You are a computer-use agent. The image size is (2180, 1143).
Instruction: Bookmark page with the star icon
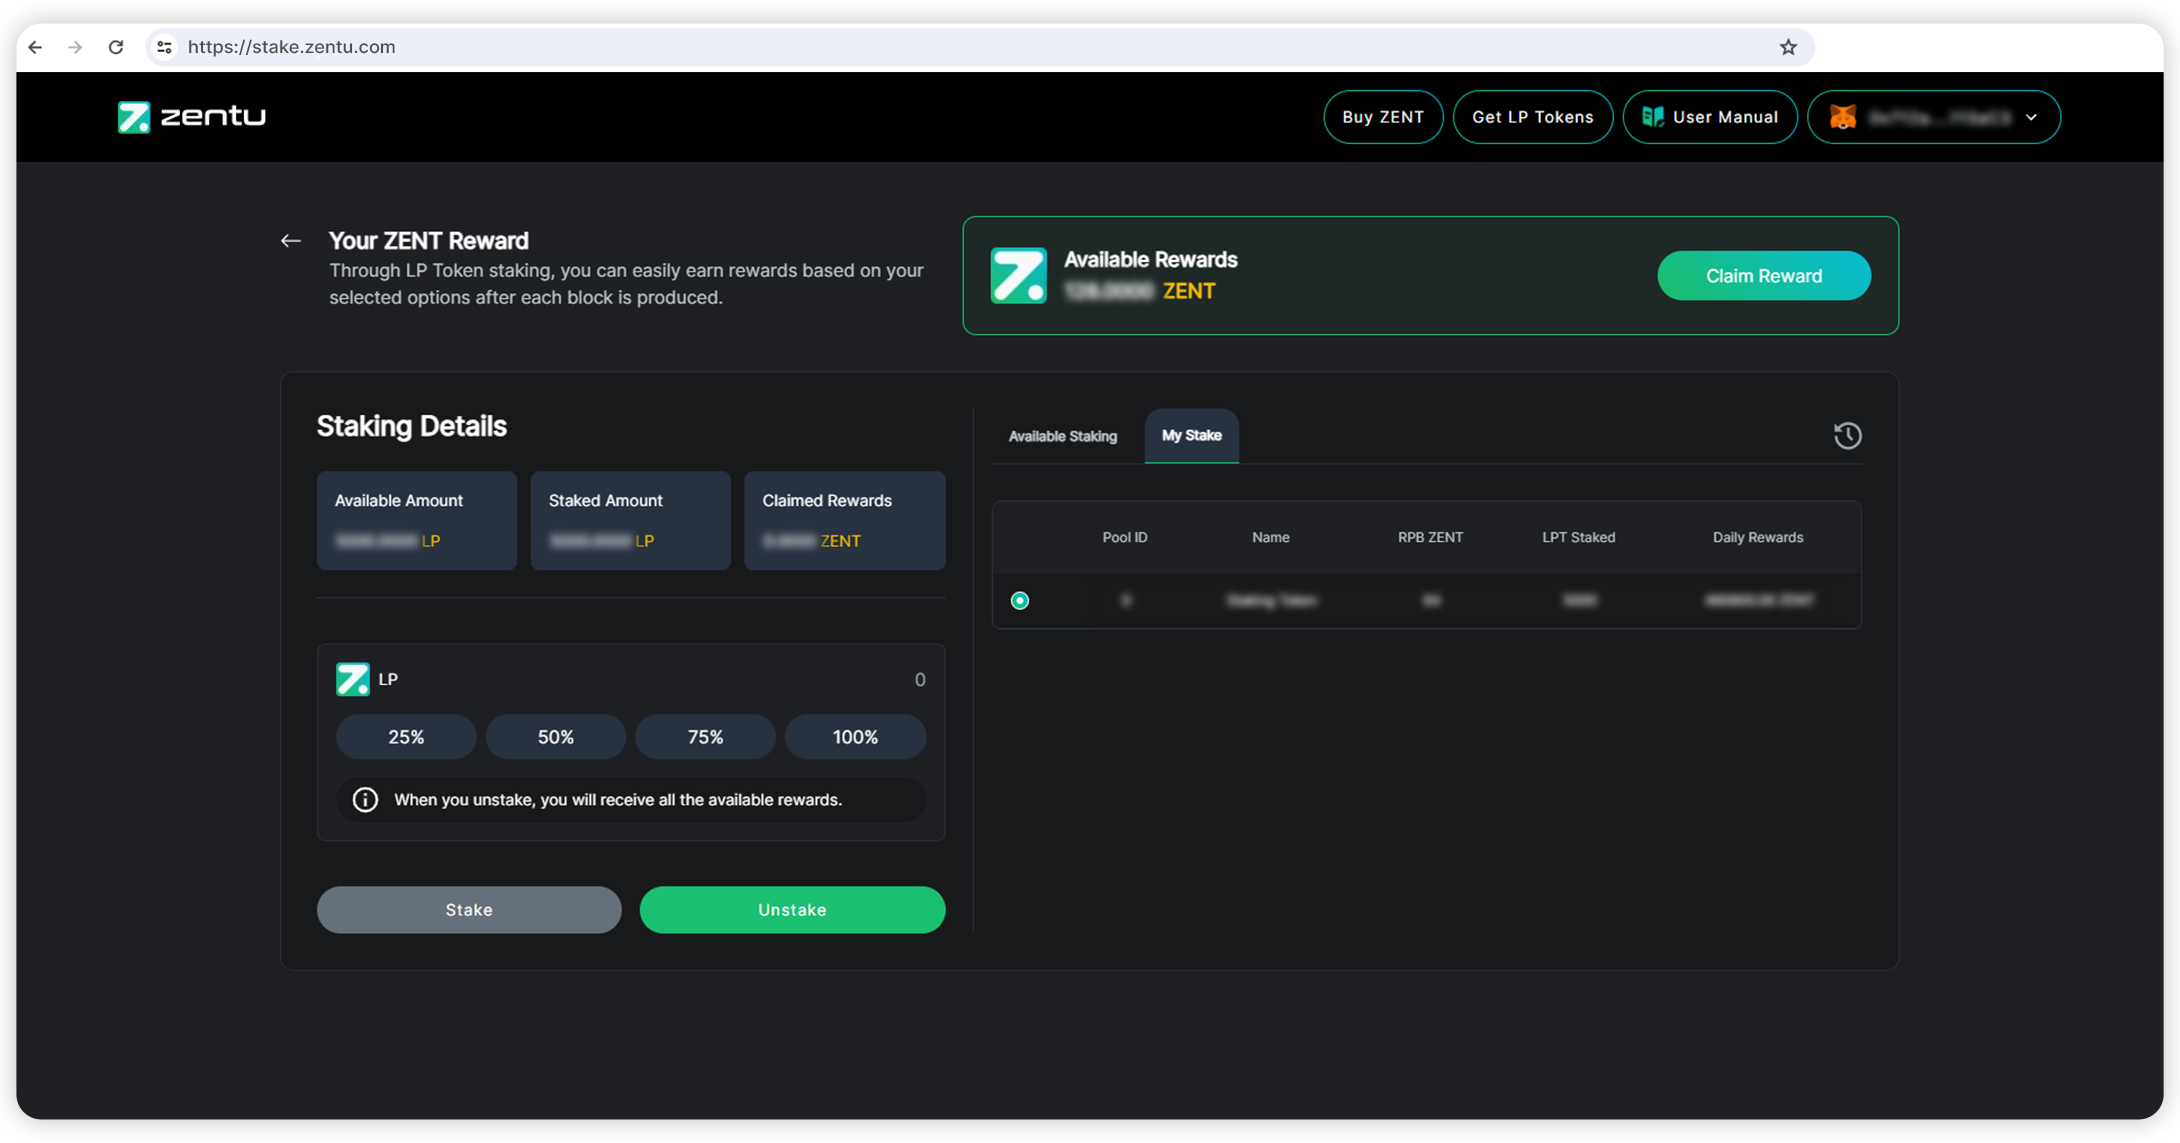tap(1788, 47)
